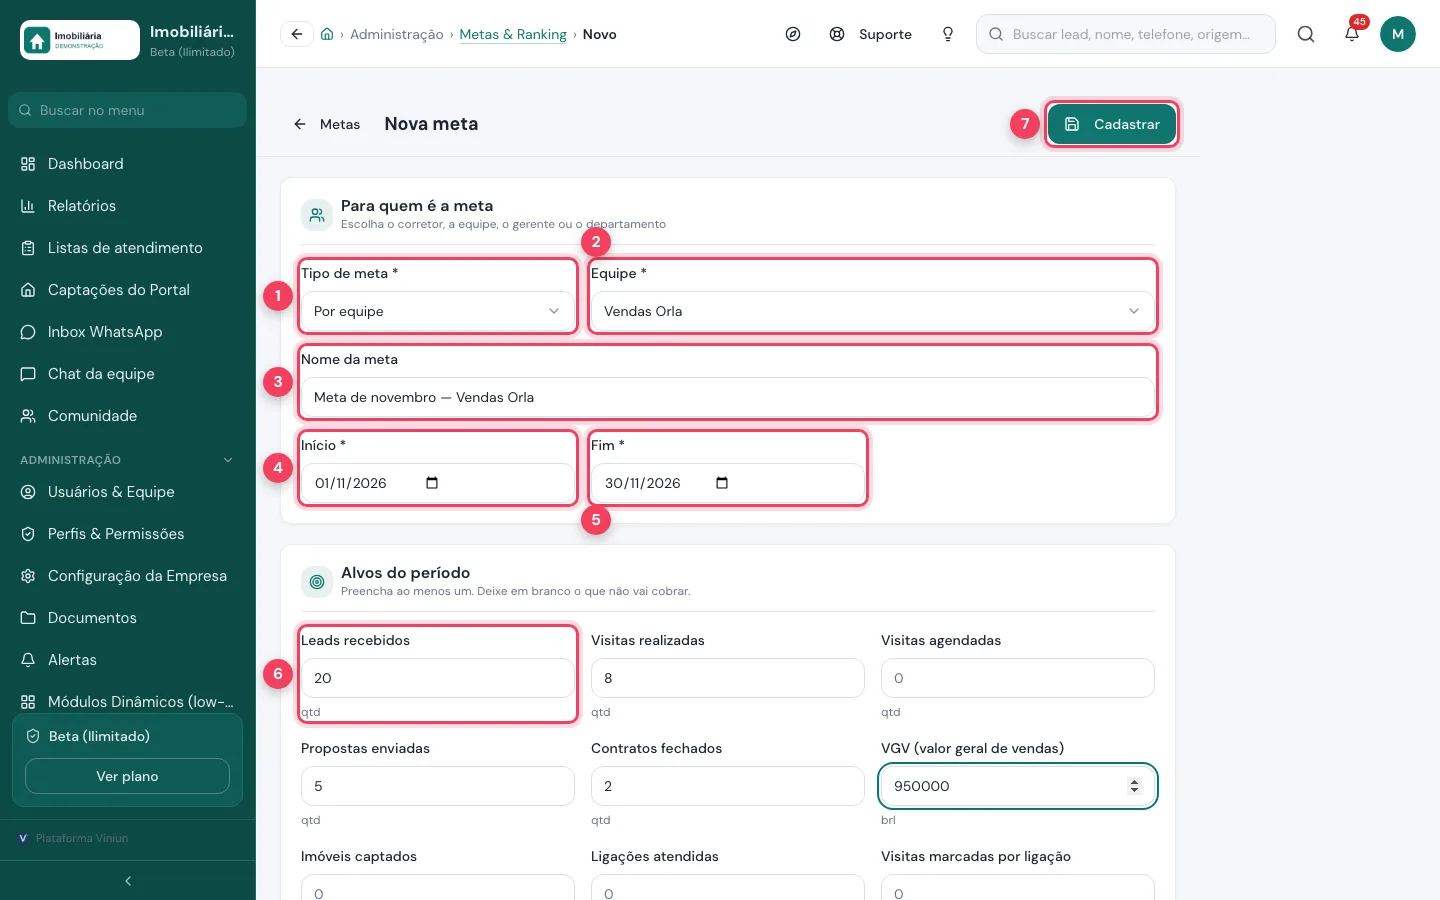Open calendar picker for Início date
Viewport: 1440px width, 900px height.
point(432,483)
